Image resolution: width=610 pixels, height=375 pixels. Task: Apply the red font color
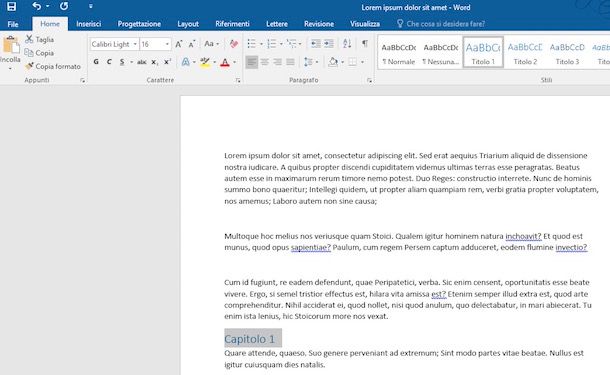[225, 62]
